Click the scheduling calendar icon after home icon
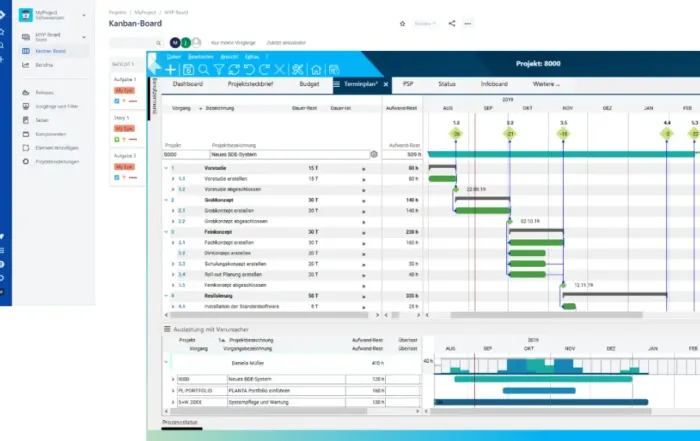This screenshot has width=700, height=441. pyautogui.click(x=333, y=70)
